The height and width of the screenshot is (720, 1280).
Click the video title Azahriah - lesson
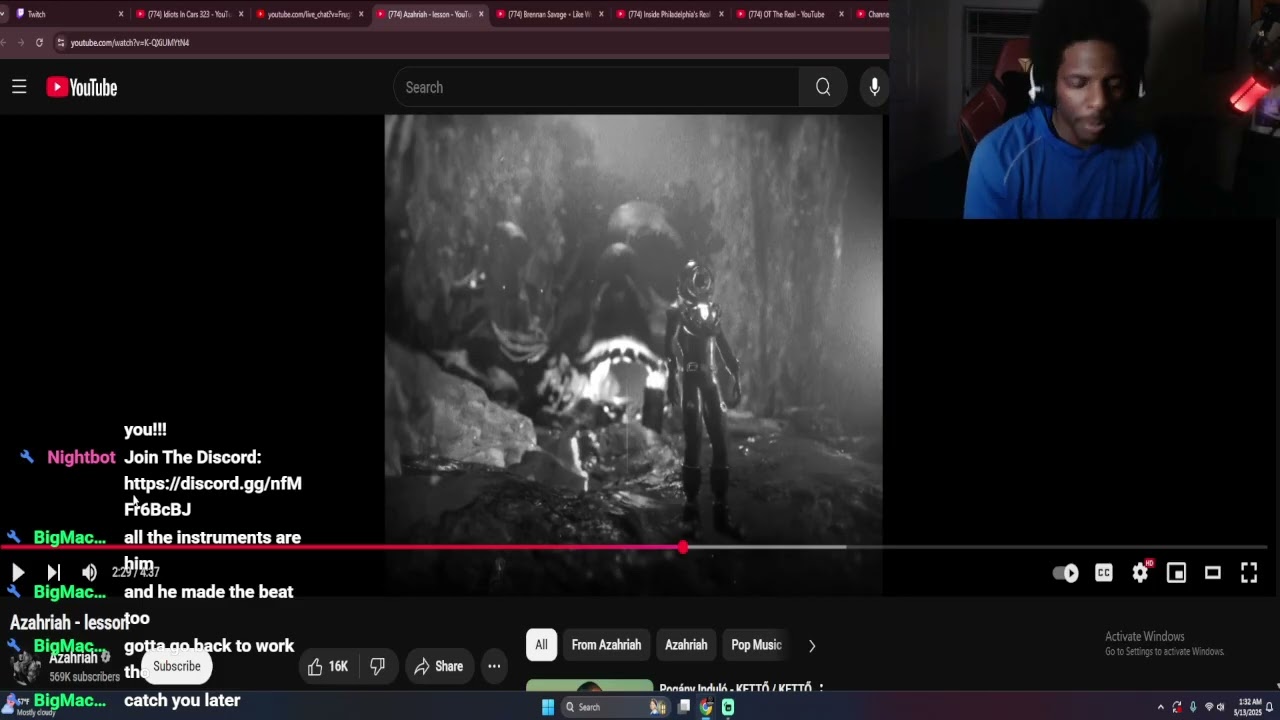click(68, 622)
